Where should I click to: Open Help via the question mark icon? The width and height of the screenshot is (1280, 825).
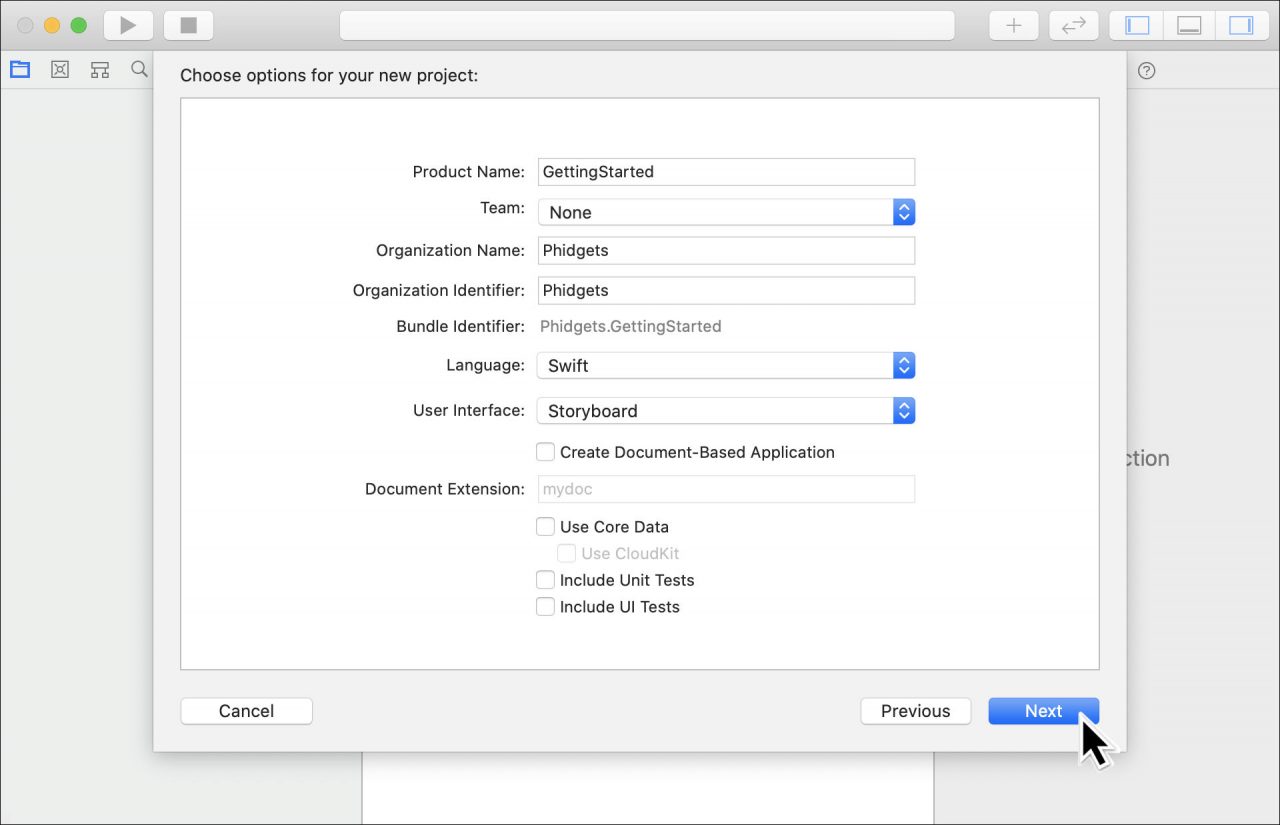(1146, 70)
